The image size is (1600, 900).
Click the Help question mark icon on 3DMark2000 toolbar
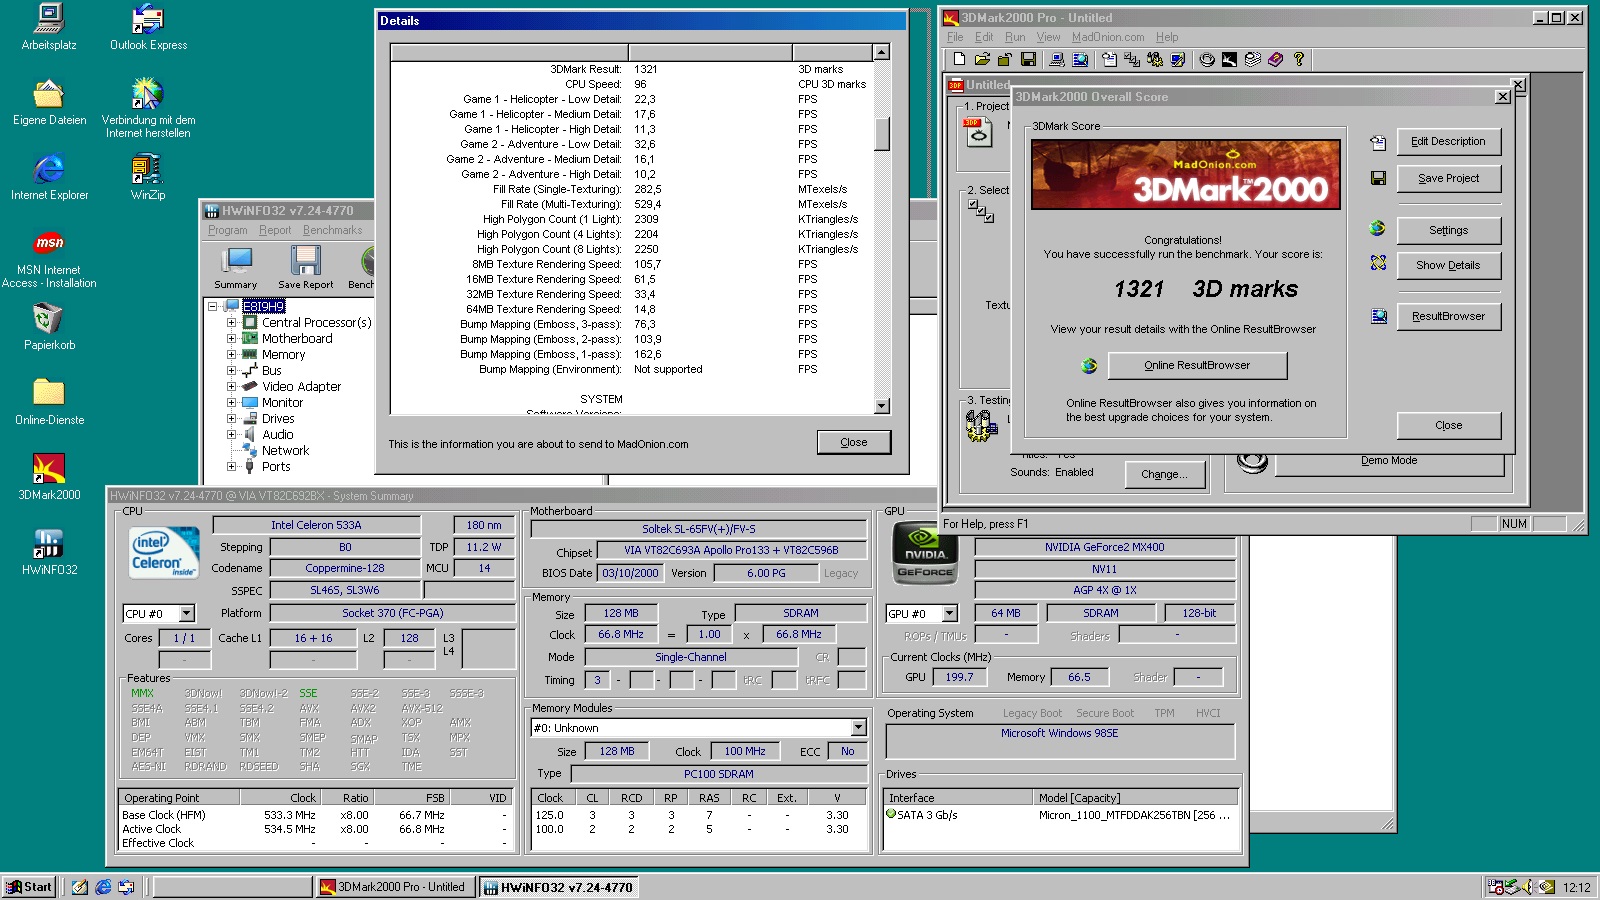click(x=1299, y=59)
